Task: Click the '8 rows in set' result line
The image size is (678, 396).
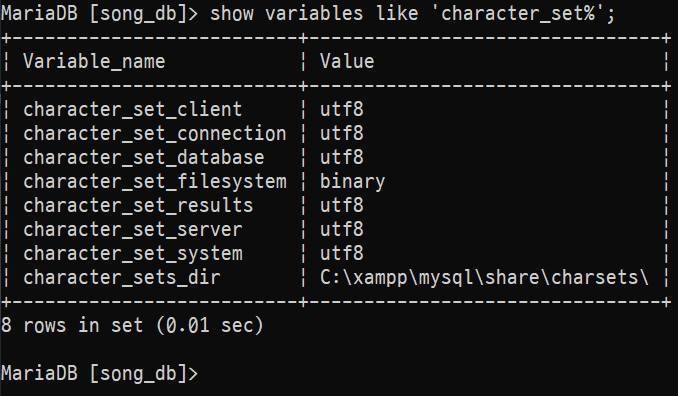Action: pyautogui.click(x=132, y=325)
